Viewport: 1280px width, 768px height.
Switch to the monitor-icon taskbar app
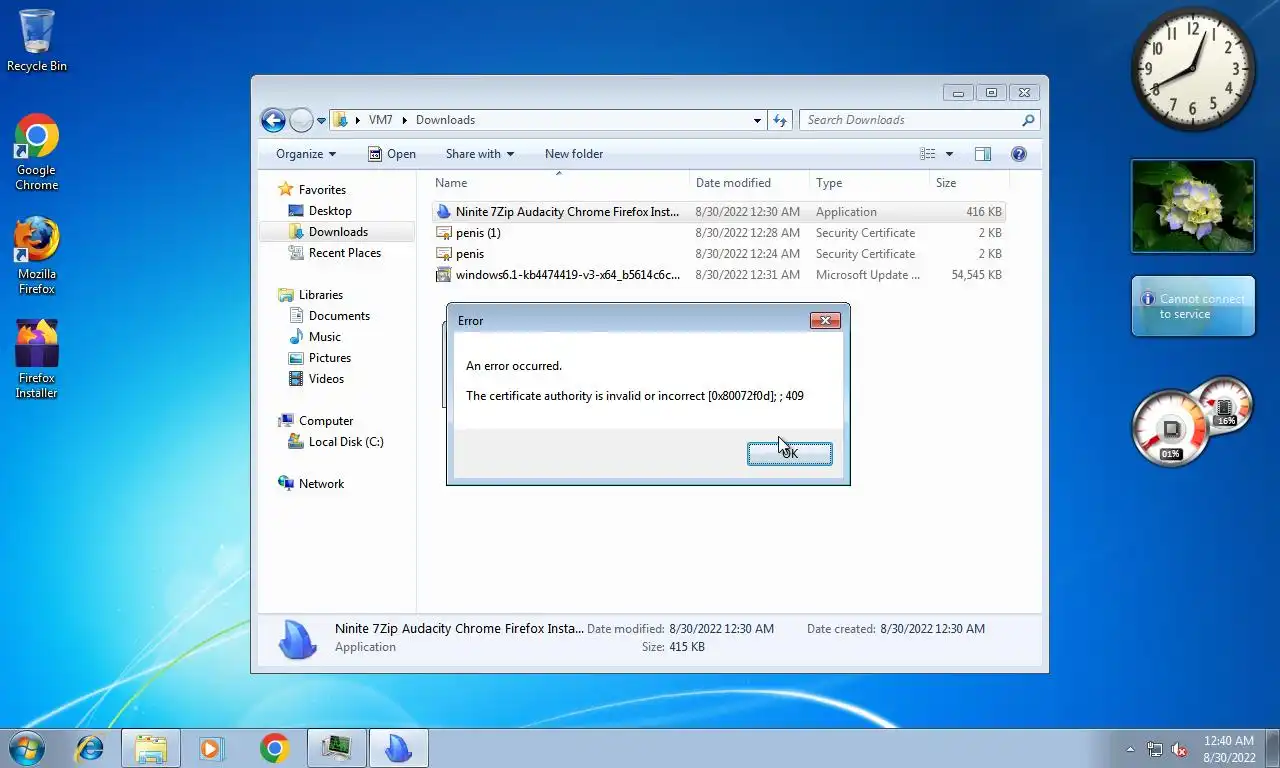337,748
